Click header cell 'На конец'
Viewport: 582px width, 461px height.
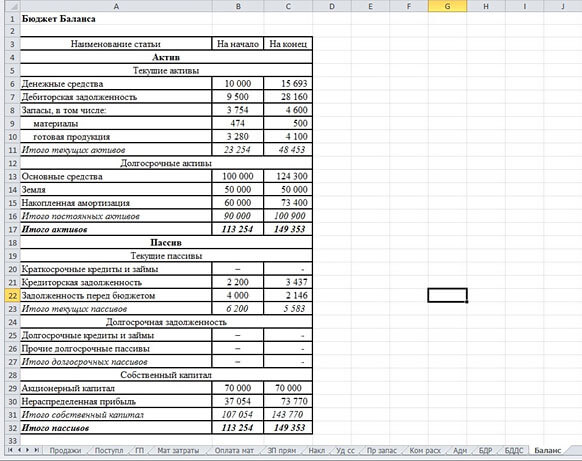click(288, 44)
